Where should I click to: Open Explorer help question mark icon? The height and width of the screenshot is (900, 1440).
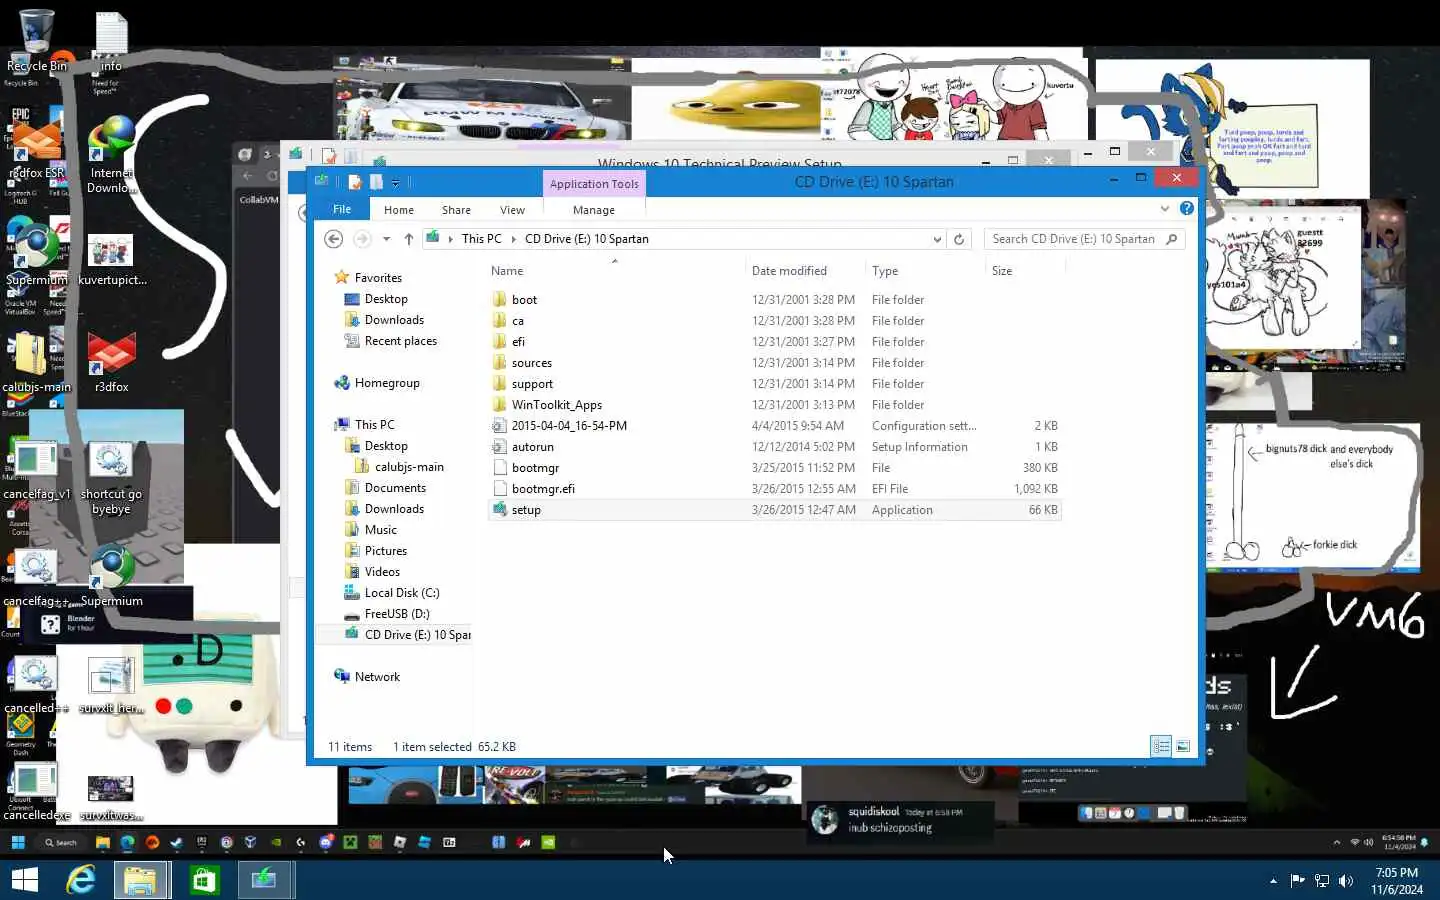1186,209
